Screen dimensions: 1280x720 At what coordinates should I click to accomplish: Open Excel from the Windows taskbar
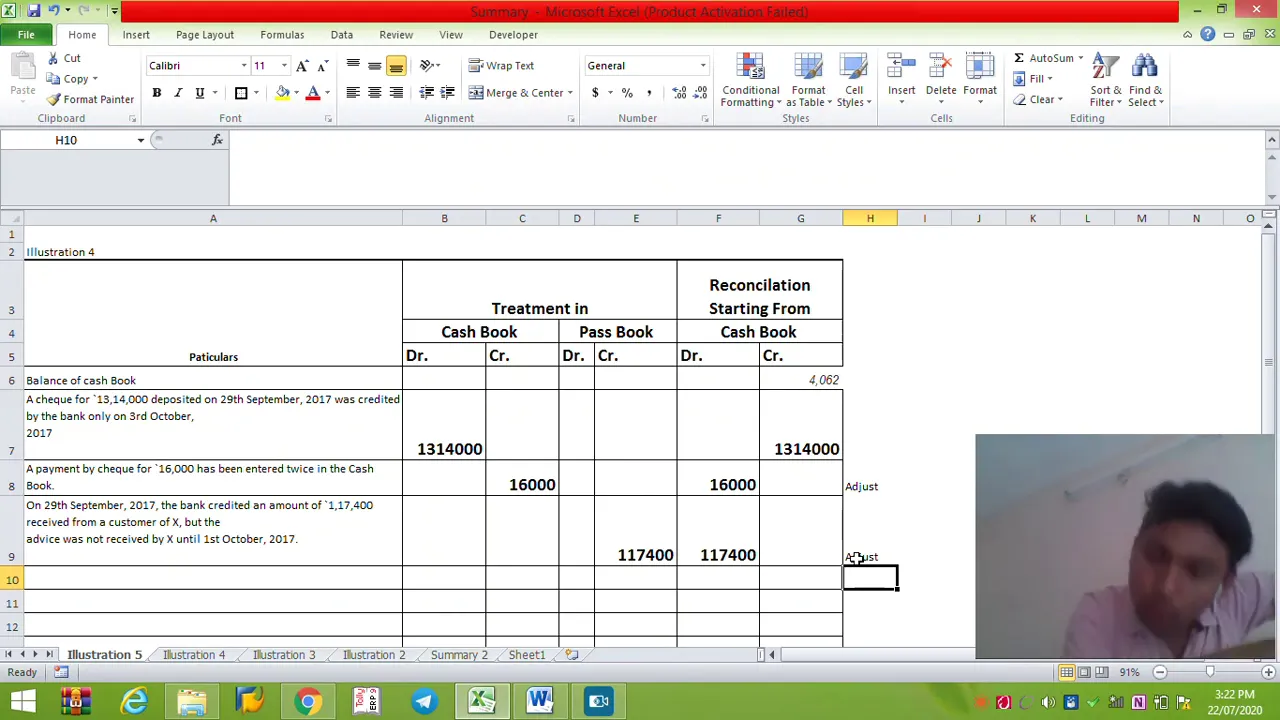tap(482, 700)
